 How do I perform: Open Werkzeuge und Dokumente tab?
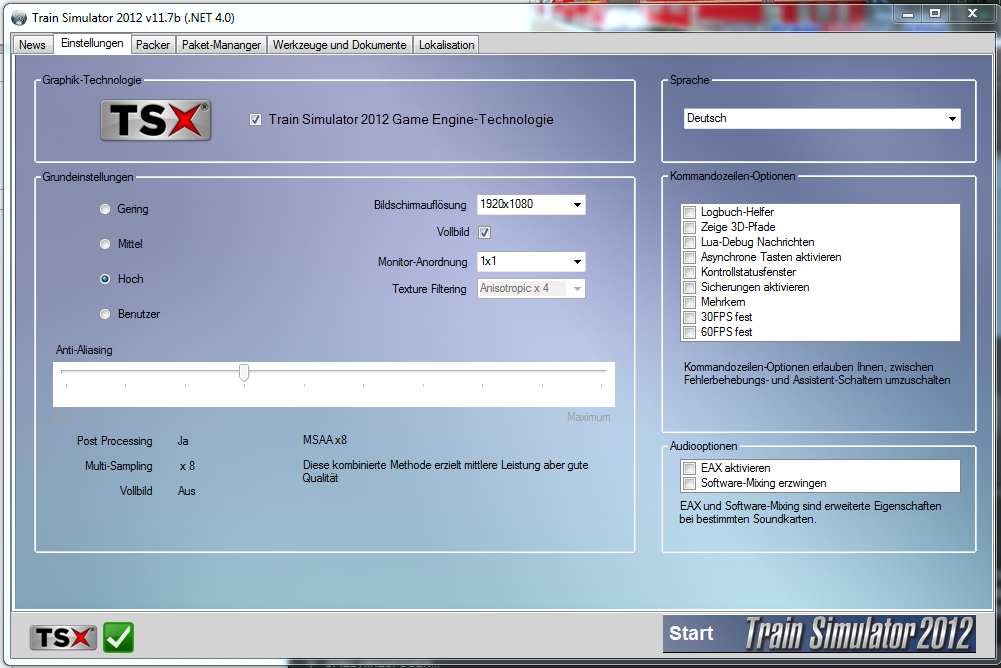click(340, 45)
